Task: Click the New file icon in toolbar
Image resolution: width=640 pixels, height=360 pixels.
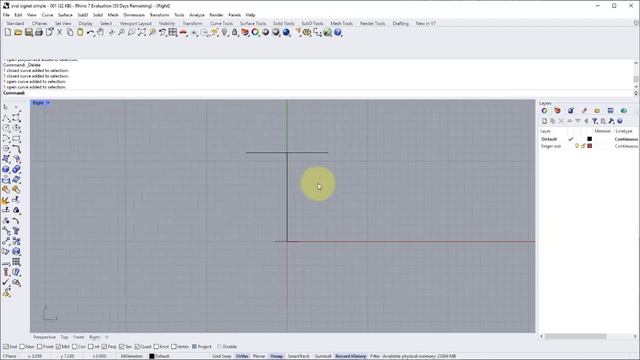Action: 8,32
